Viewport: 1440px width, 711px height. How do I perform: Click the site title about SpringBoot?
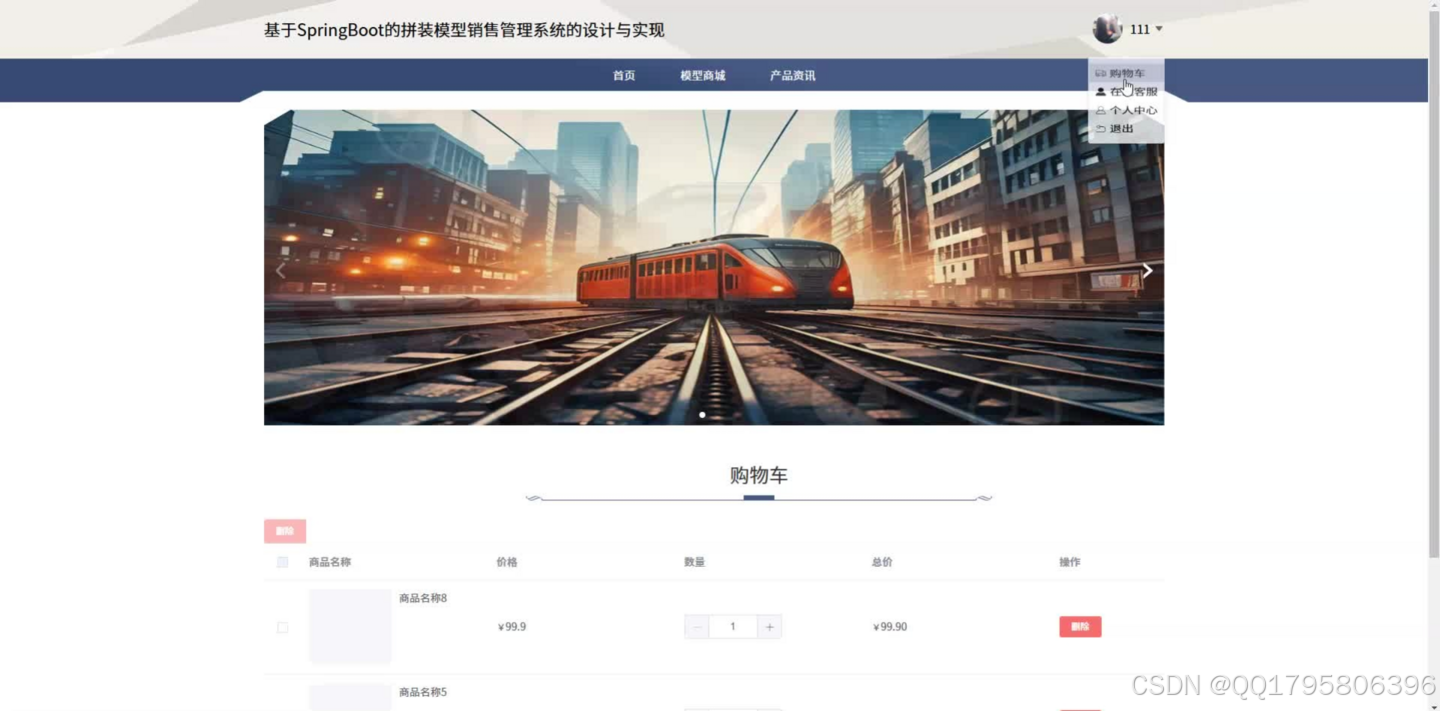[x=464, y=30]
